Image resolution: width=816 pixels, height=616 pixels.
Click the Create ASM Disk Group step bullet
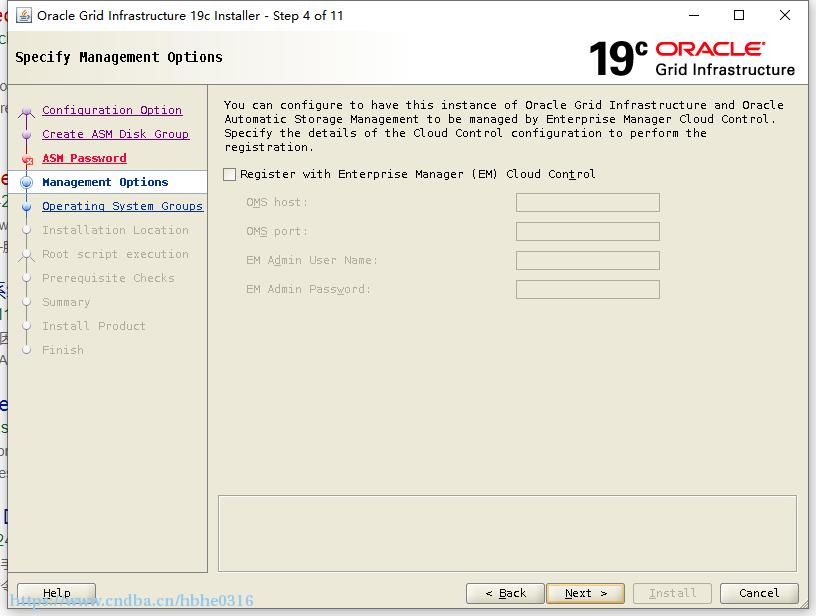pos(27,135)
